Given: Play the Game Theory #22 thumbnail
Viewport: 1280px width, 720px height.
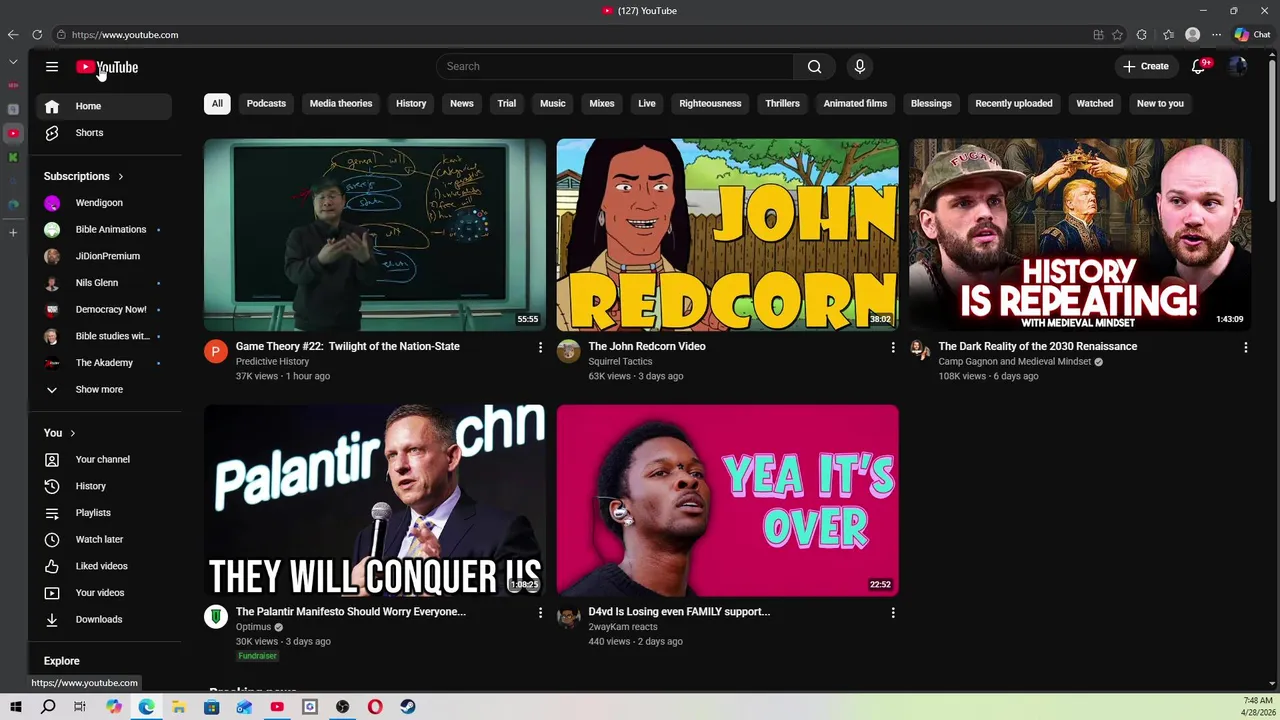Looking at the screenshot, I should click(375, 235).
